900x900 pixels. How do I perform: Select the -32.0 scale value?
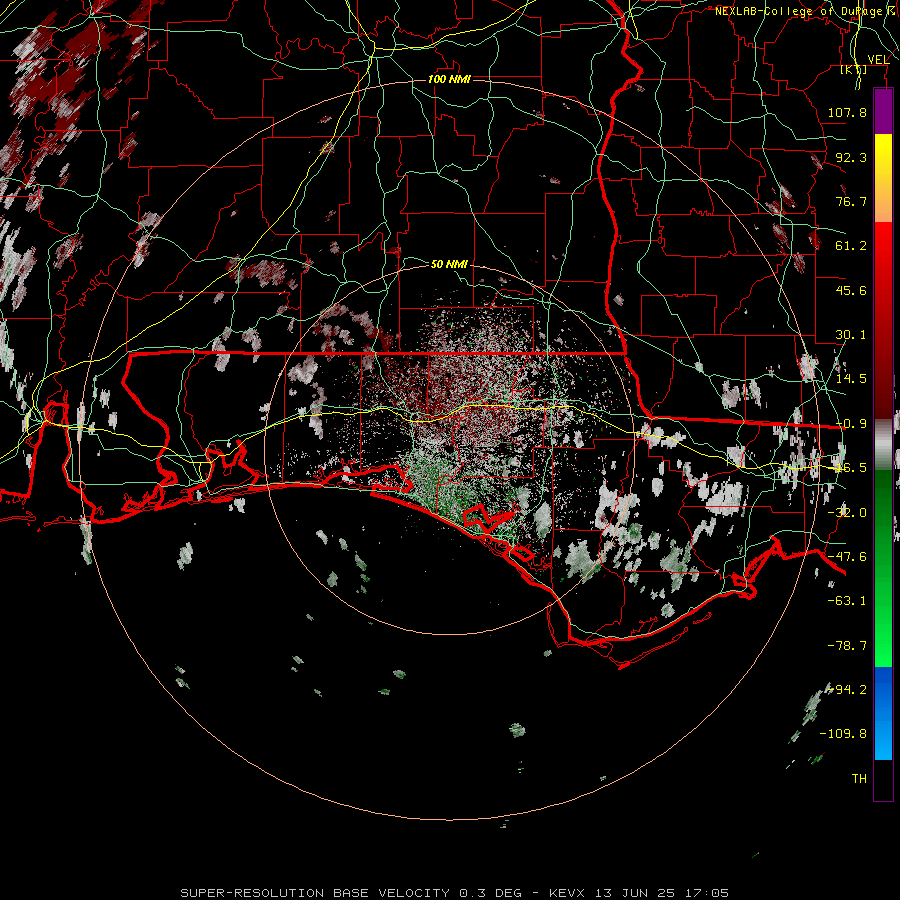[847, 513]
